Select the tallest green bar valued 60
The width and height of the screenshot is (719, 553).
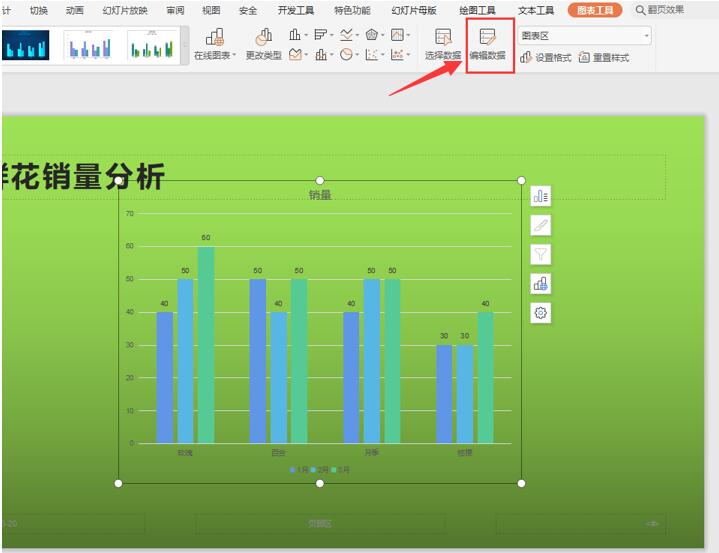(206, 345)
